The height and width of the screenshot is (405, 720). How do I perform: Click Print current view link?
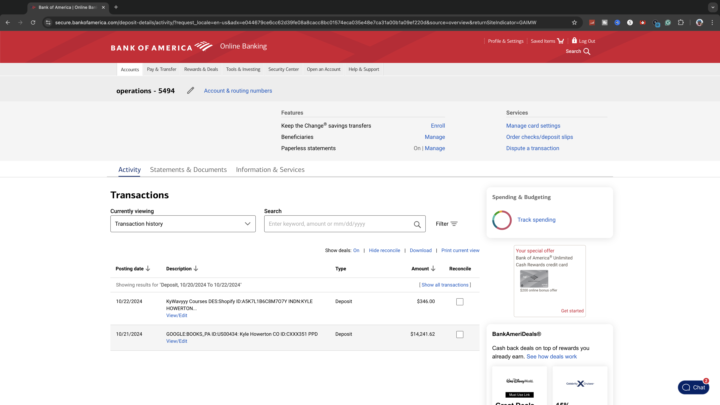460,250
